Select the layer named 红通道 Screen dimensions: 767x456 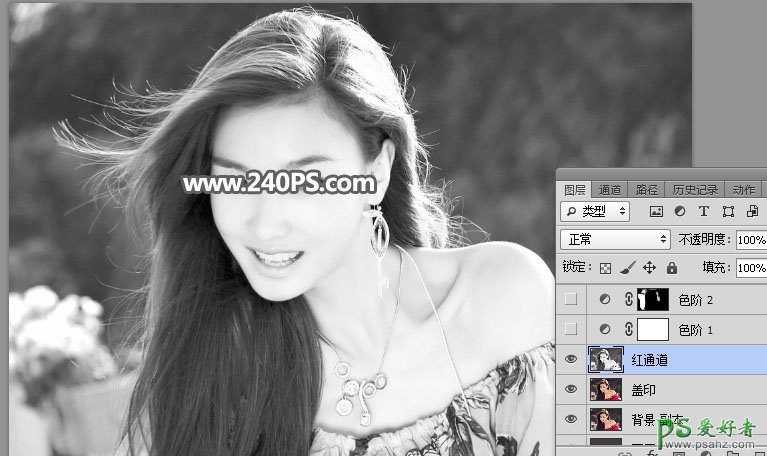coord(649,360)
